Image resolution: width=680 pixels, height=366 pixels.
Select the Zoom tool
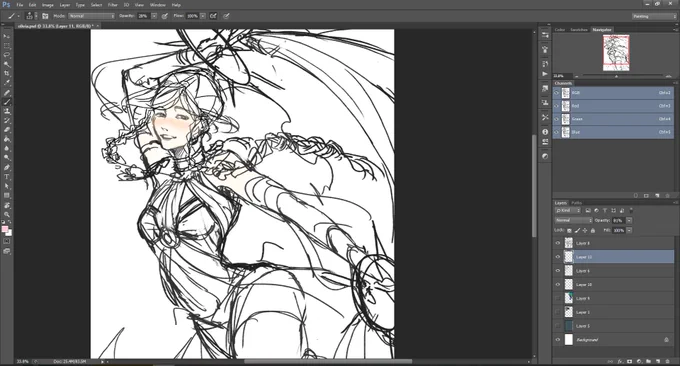(7, 214)
